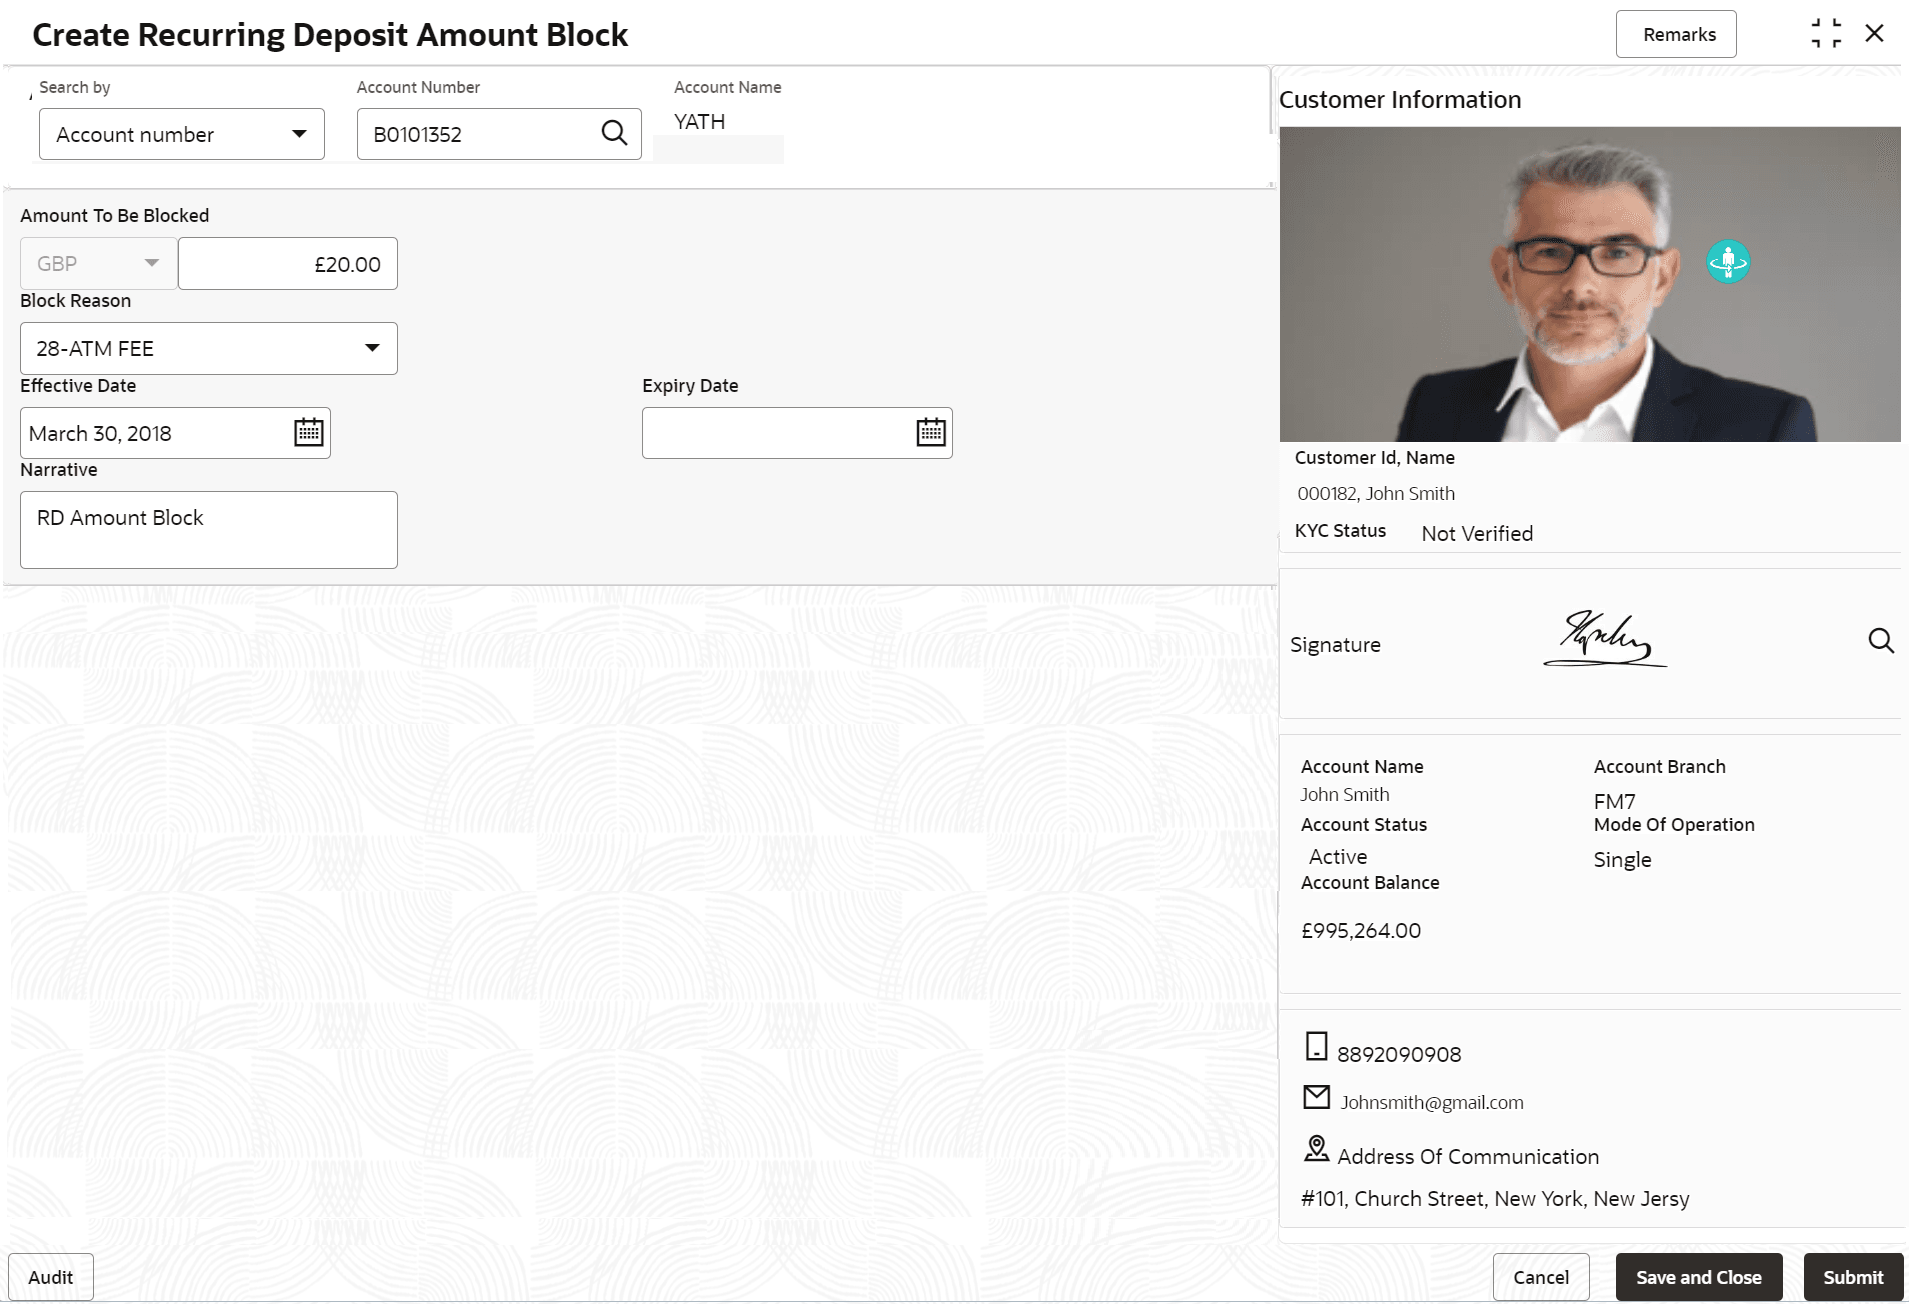The height and width of the screenshot is (1306, 1909).
Task: Click the mobile phone icon
Action: point(1317,1046)
